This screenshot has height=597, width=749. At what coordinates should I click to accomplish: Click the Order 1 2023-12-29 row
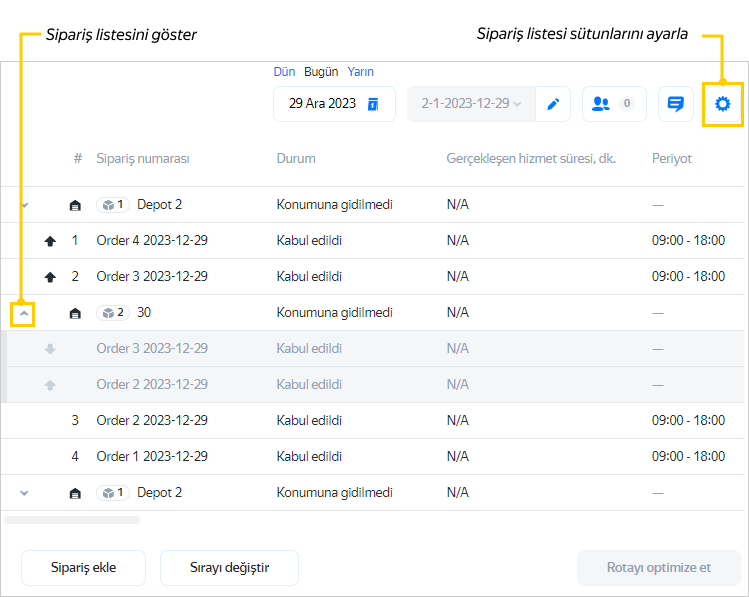[x=152, y=457]
